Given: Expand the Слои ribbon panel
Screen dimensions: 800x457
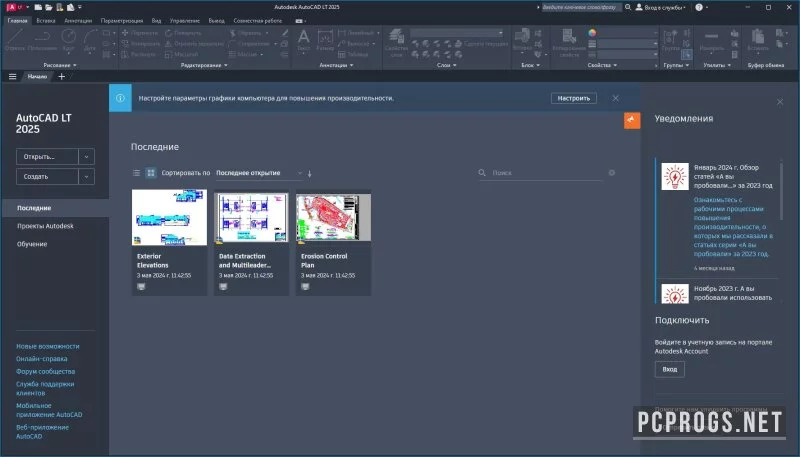Looking at the screenshot, I should point(446,65).
